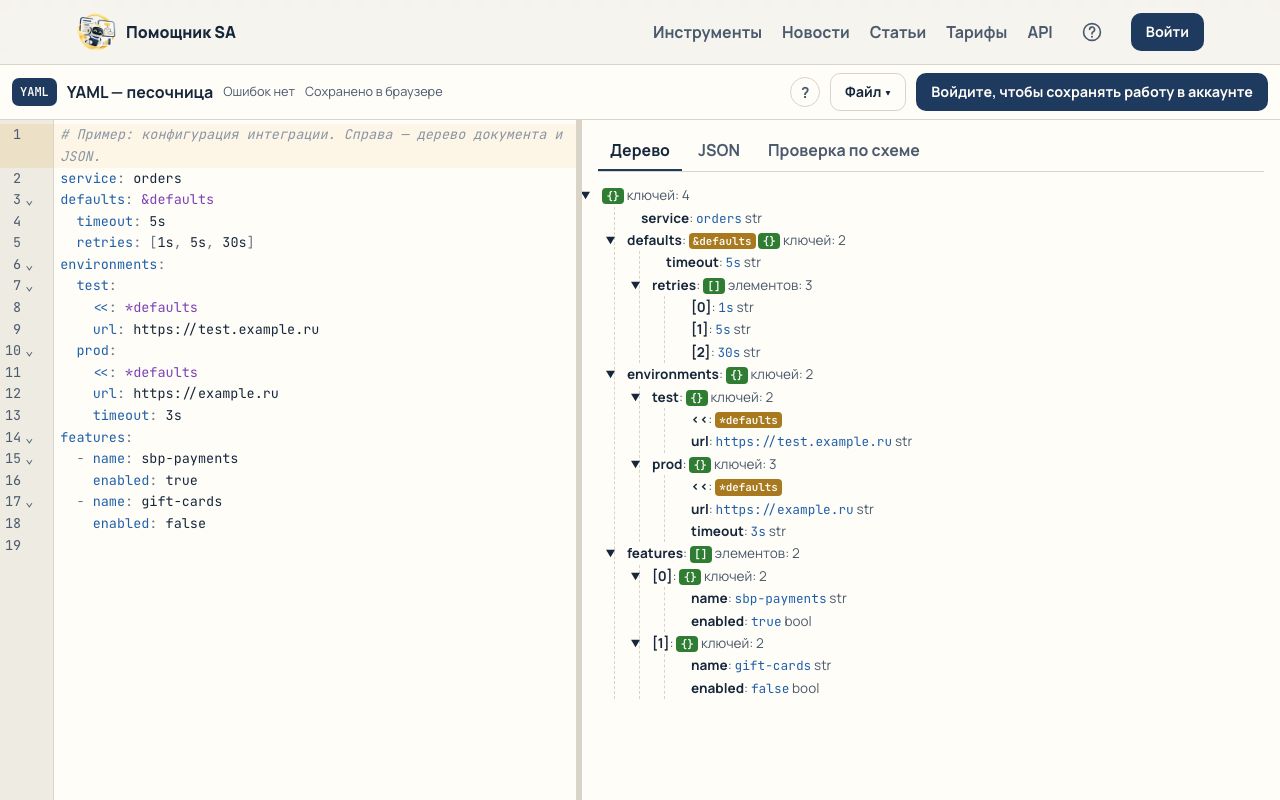Collapse the features node in tree

click(611, 553)
